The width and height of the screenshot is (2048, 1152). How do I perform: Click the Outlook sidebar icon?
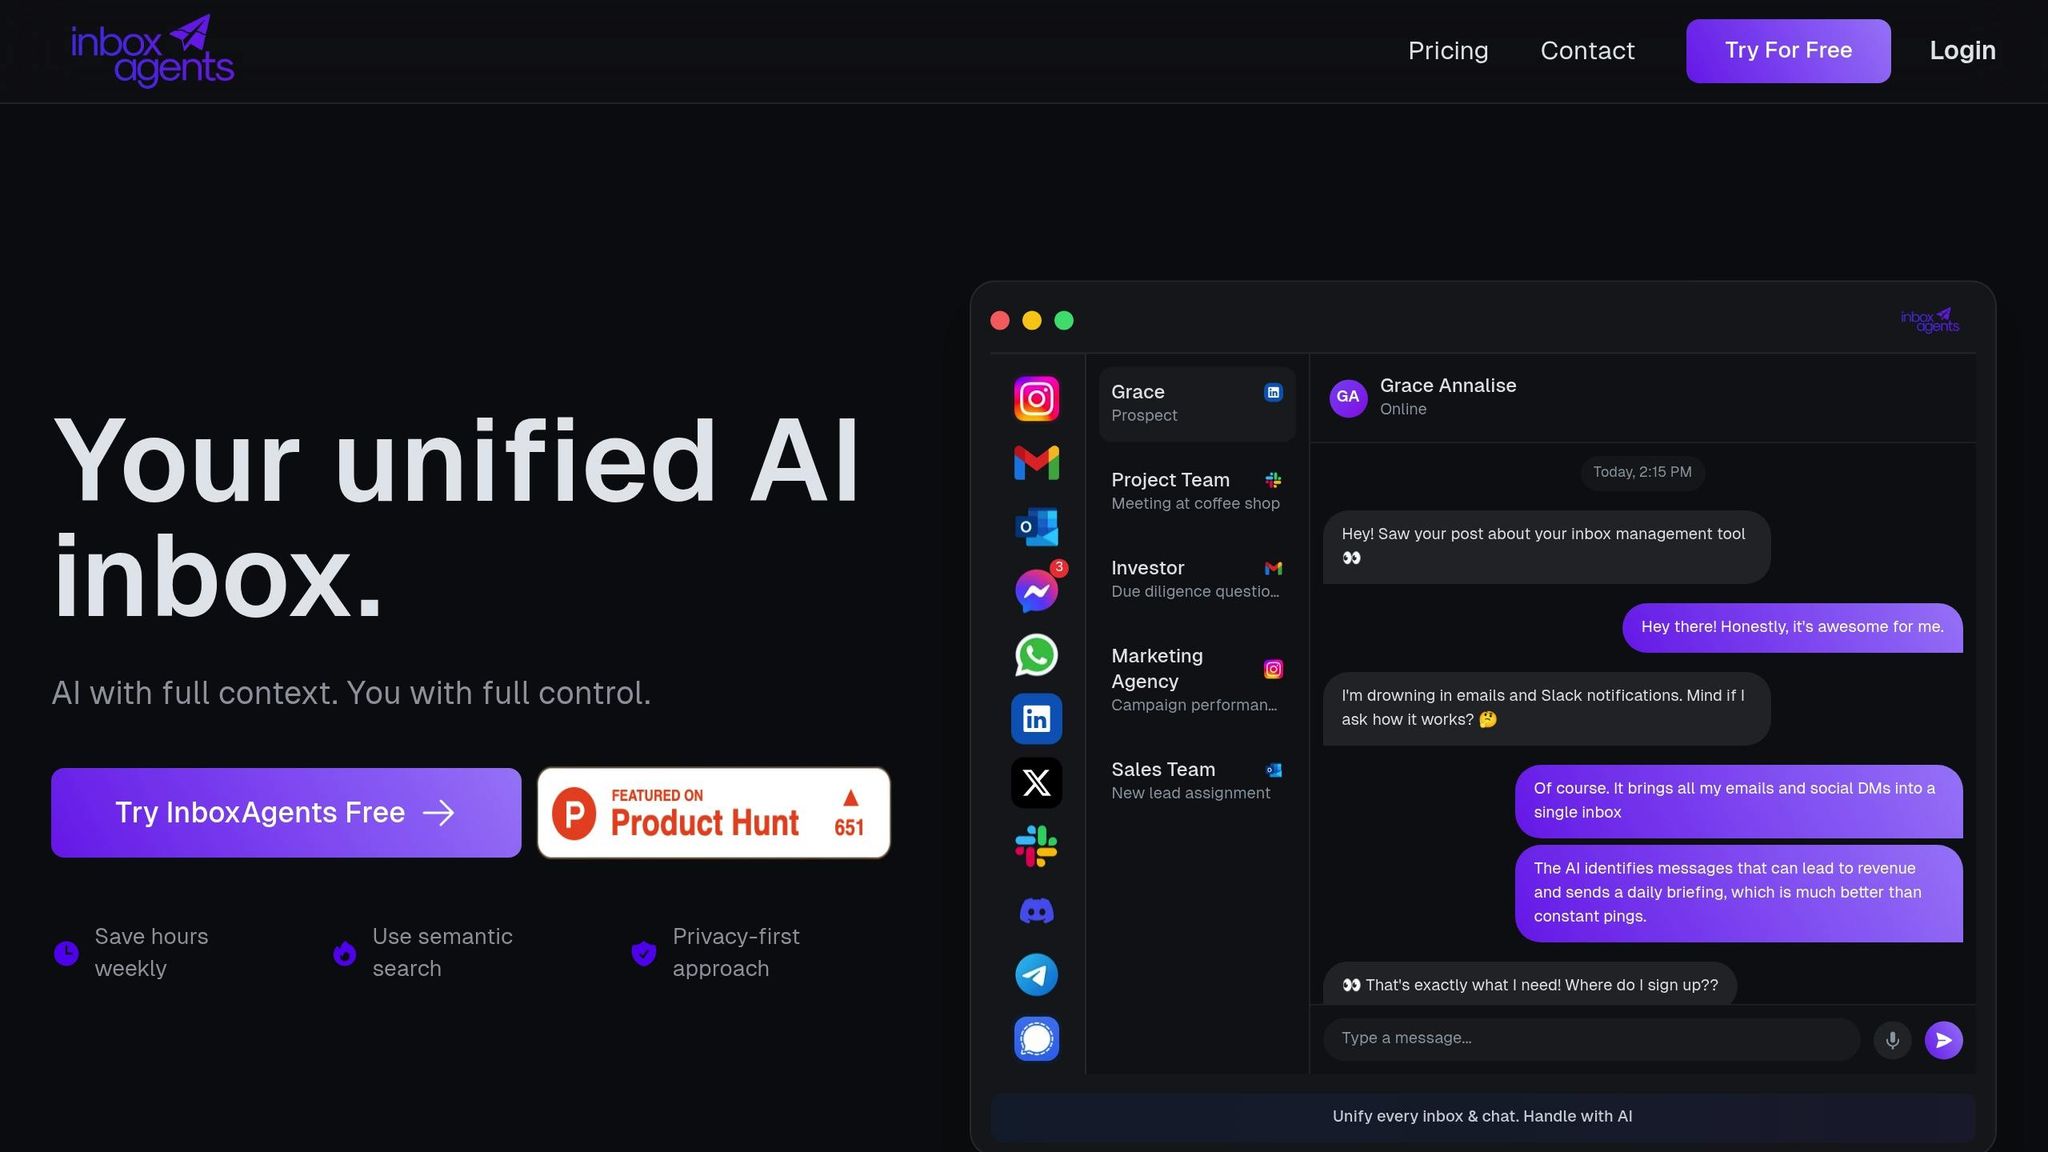(x=1036, y=527)
